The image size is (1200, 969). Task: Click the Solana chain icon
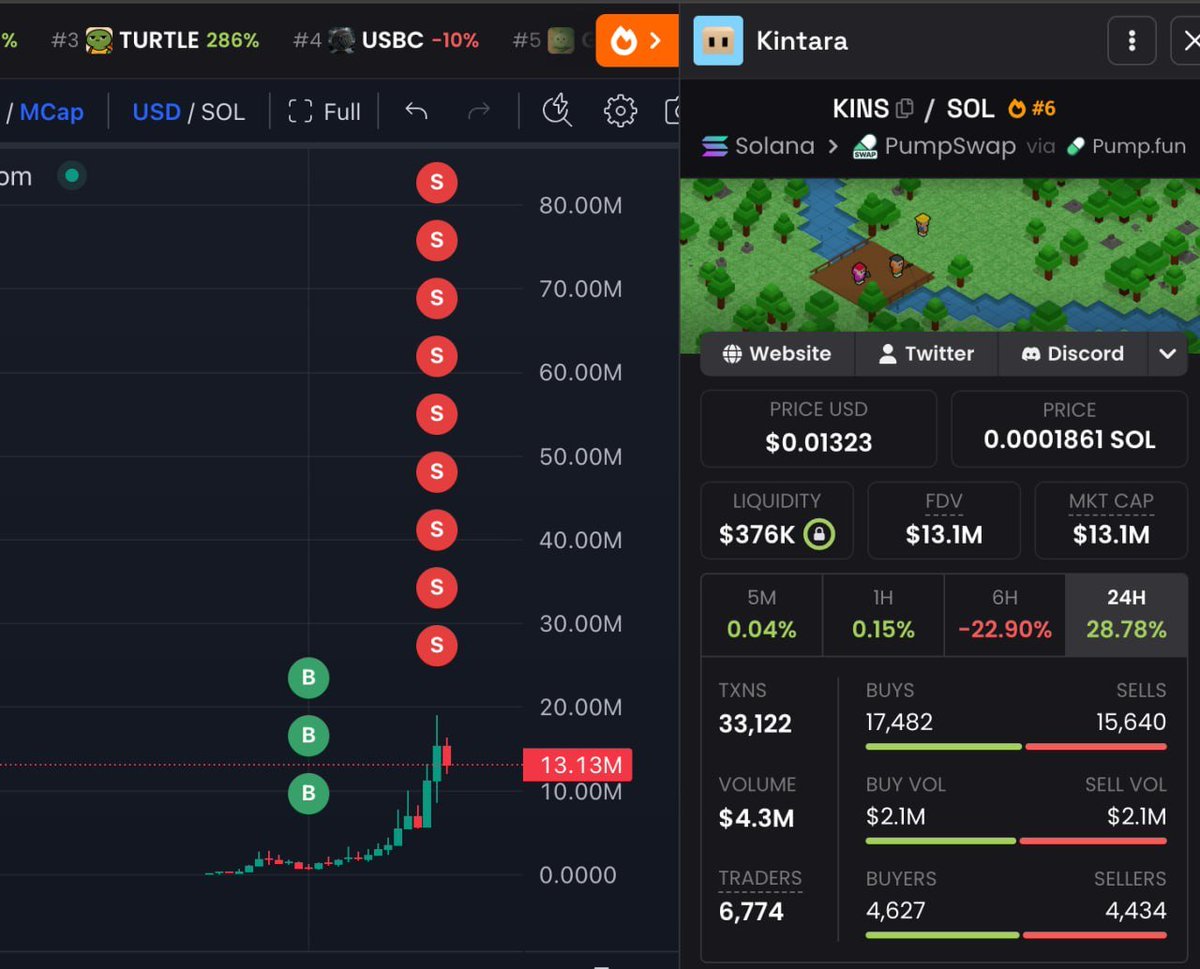[x=715, y=146]
